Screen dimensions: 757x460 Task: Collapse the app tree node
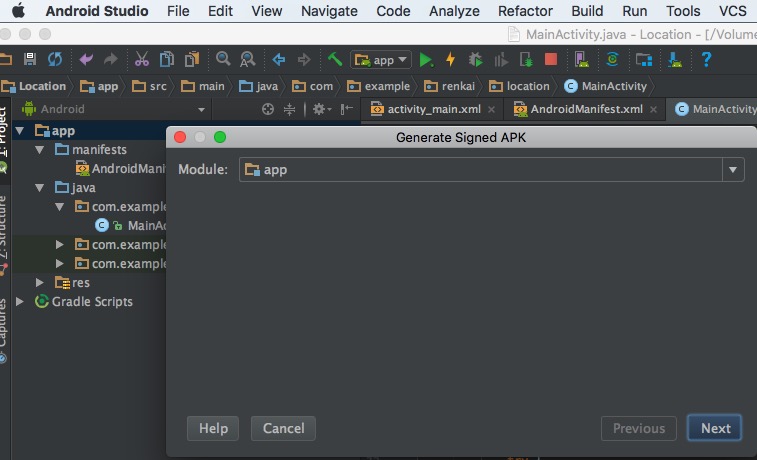(20, 130)
